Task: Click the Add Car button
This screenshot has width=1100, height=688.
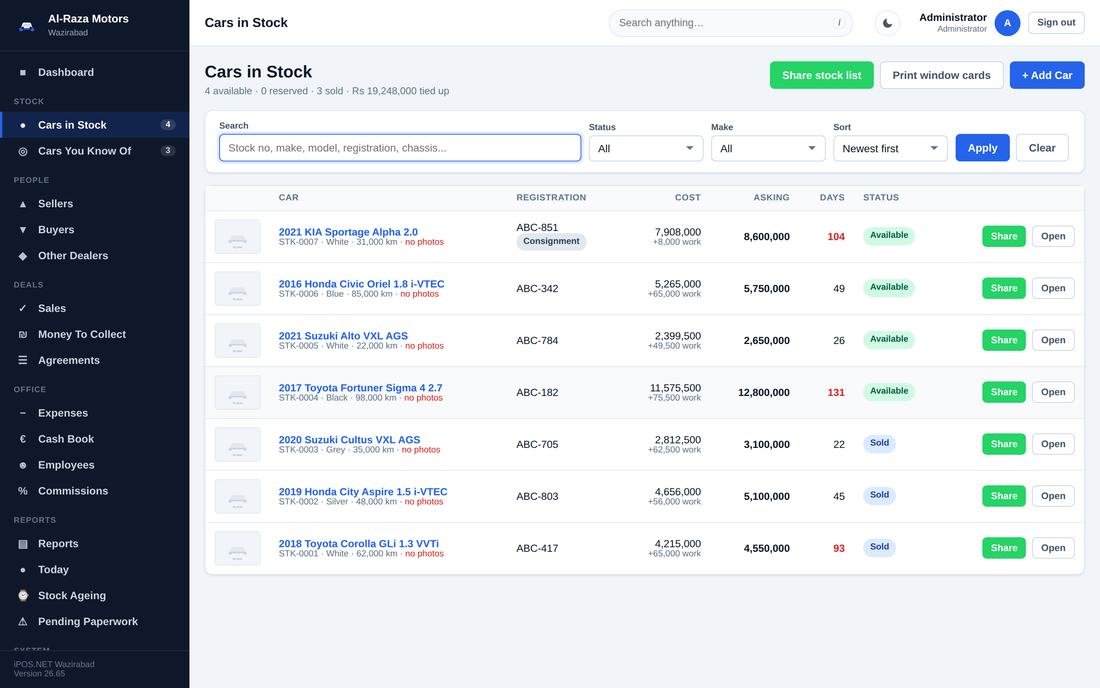Action: pyautogui.click(x=1047, y=75)
